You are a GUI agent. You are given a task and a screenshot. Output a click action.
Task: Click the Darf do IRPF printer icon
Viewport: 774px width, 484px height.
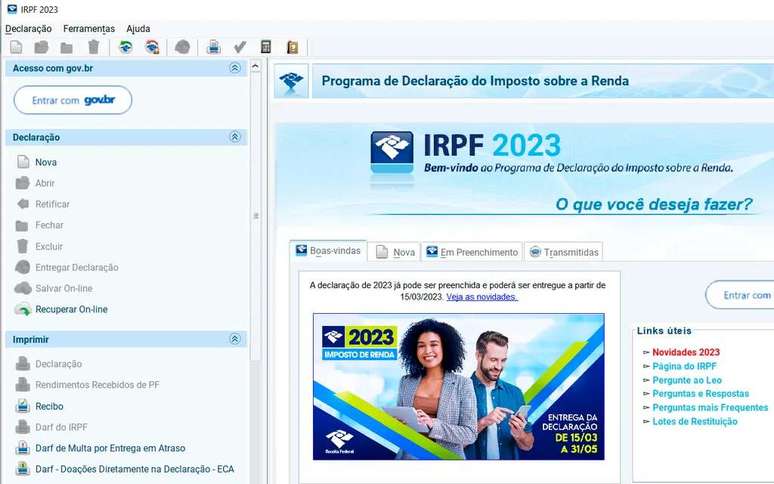[23, 427]
